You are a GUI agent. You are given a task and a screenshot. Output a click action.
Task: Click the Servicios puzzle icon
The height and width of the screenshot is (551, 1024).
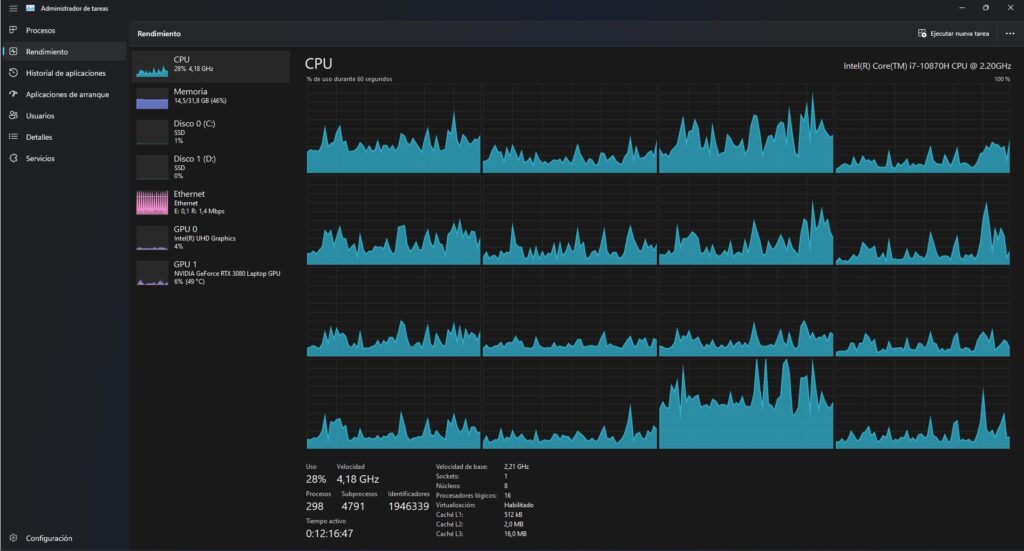tap(13, 158)
